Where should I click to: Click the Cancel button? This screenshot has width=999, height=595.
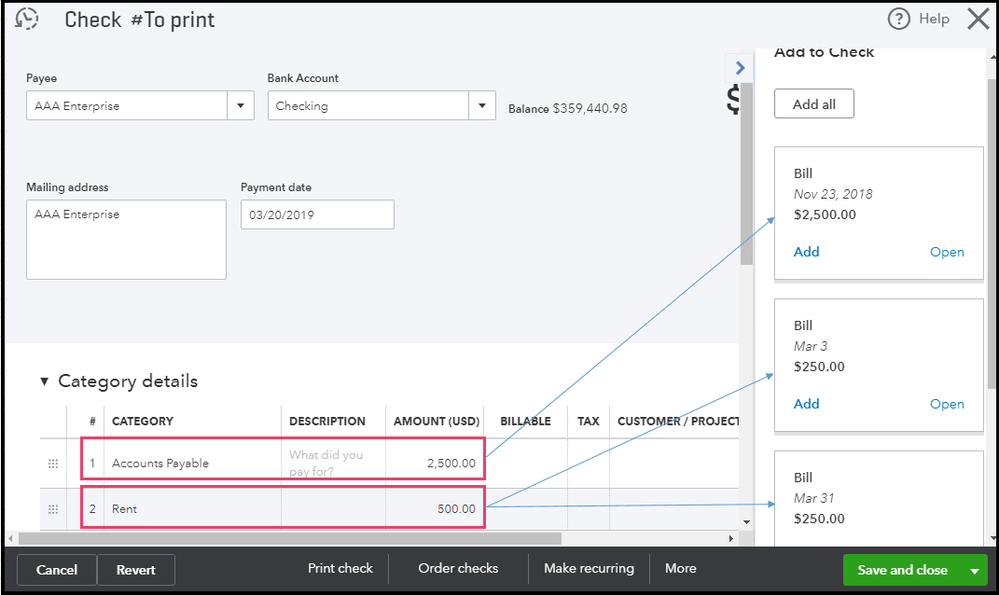57,570
